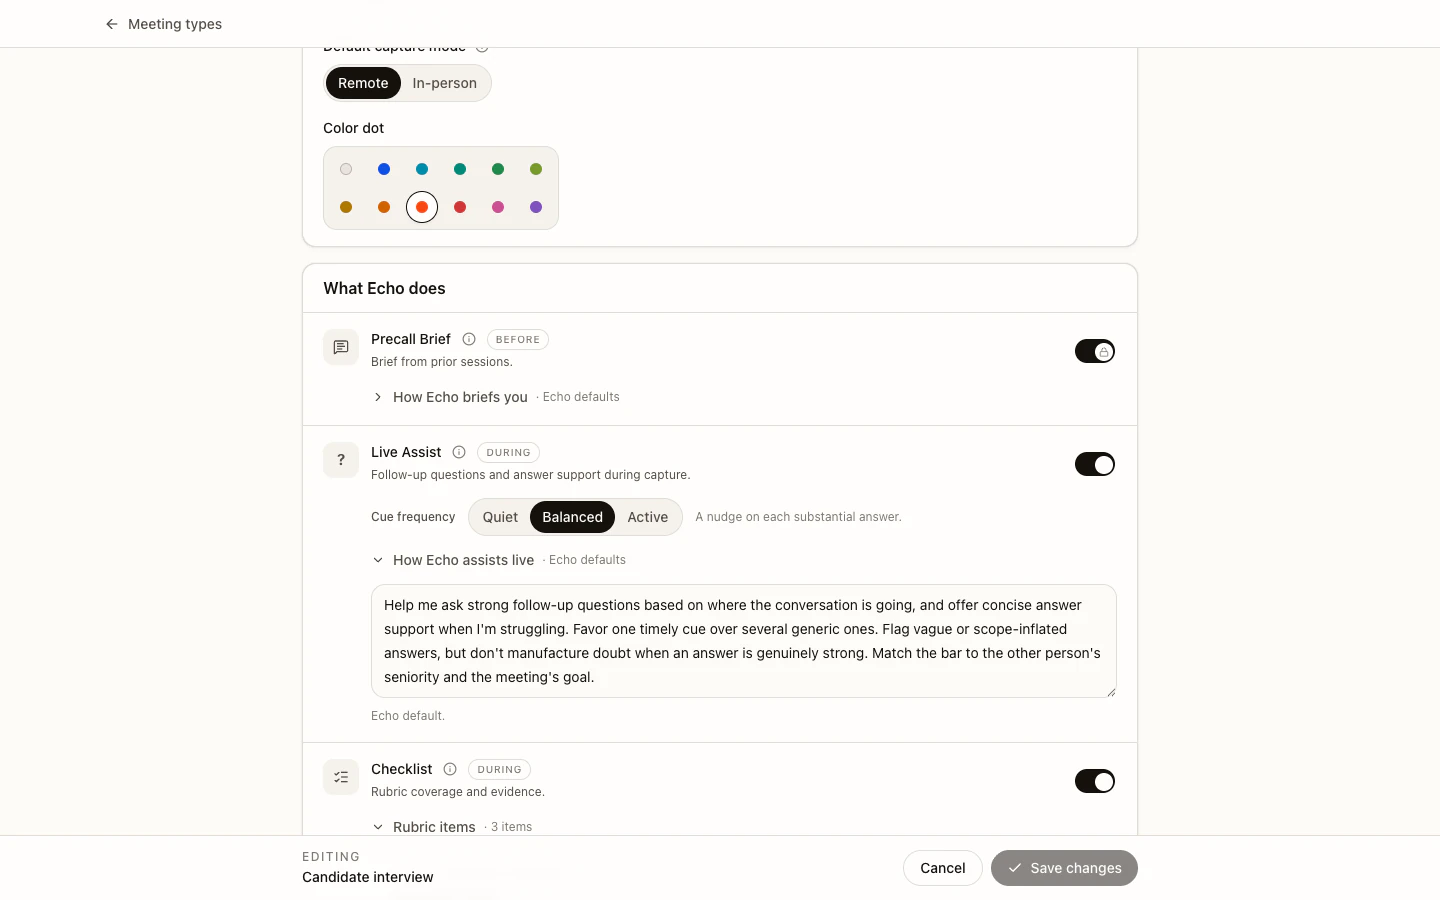
Task: Pick the purple color dot
Action: [x=536, y=207]
